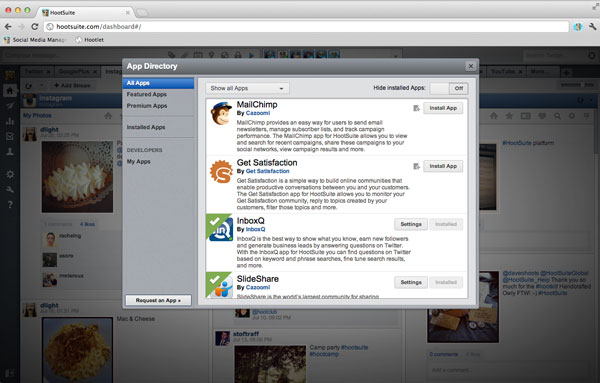
Task: Open the InboxQ developer link
Action: [x=255, y=230]
